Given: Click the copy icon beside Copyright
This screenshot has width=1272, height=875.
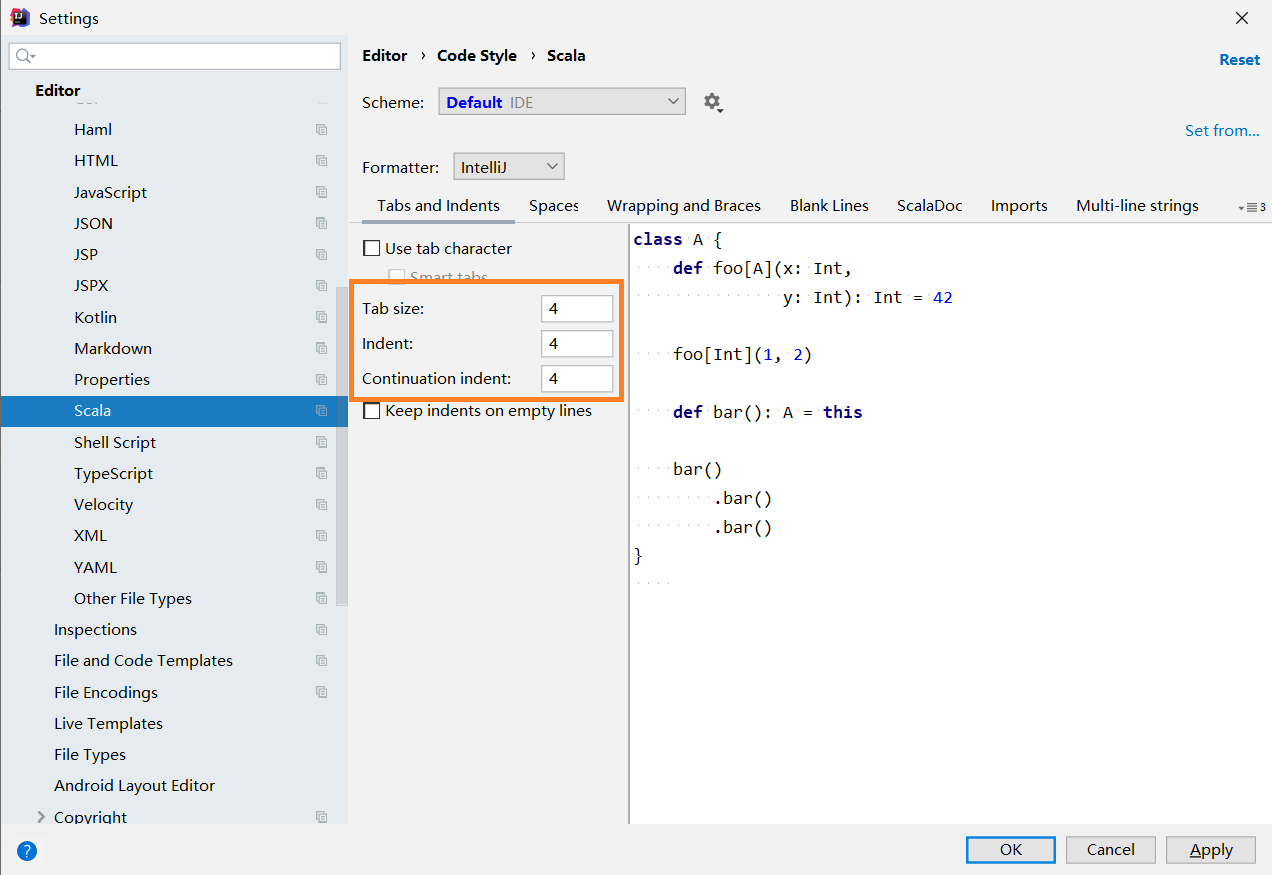Looking at the screenshot, I should click(x=321, y=817).
